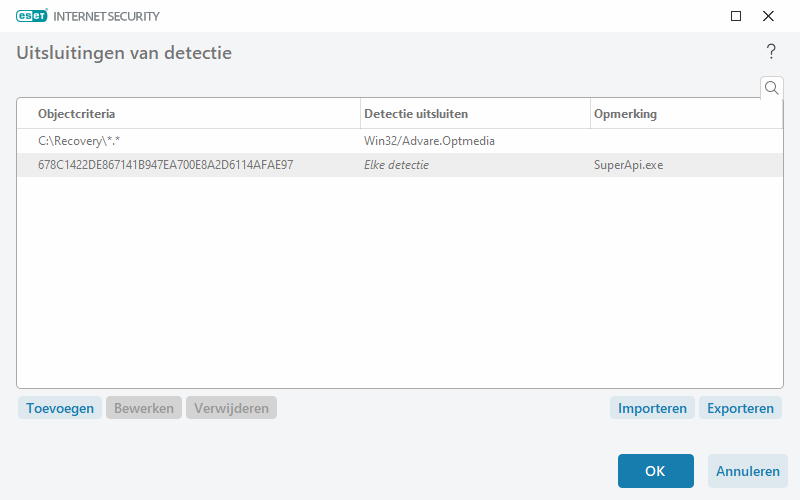Image resolution: width=800 pixels, height=500 pixels.
Task: Click Toevoegen to add an exclusion
Action: pos(60,408)
